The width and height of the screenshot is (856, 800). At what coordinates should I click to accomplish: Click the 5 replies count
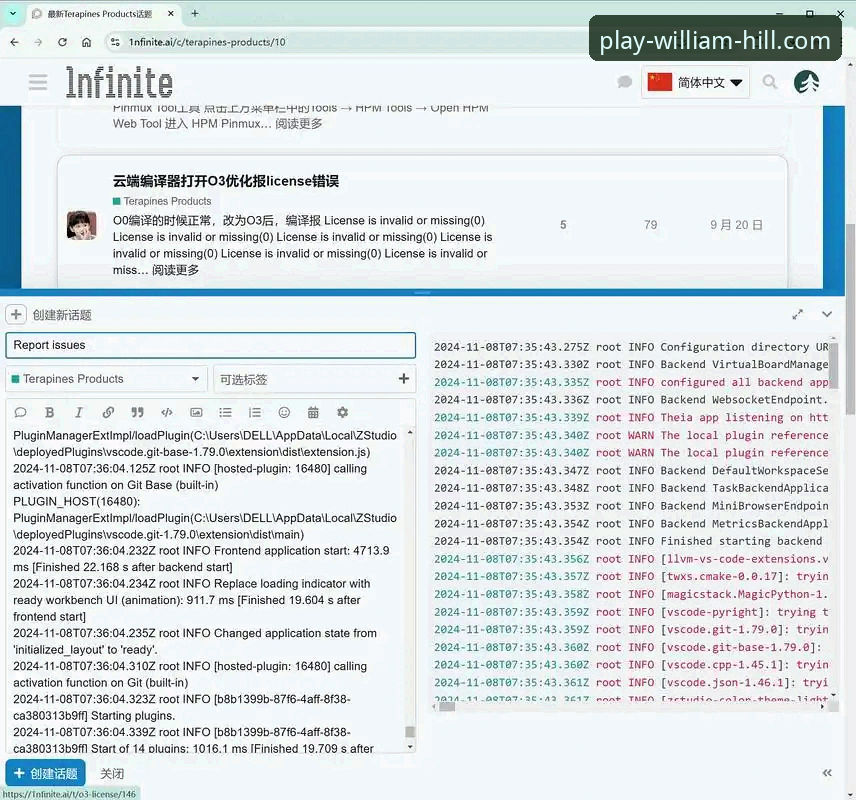click(x=563, y=225)
